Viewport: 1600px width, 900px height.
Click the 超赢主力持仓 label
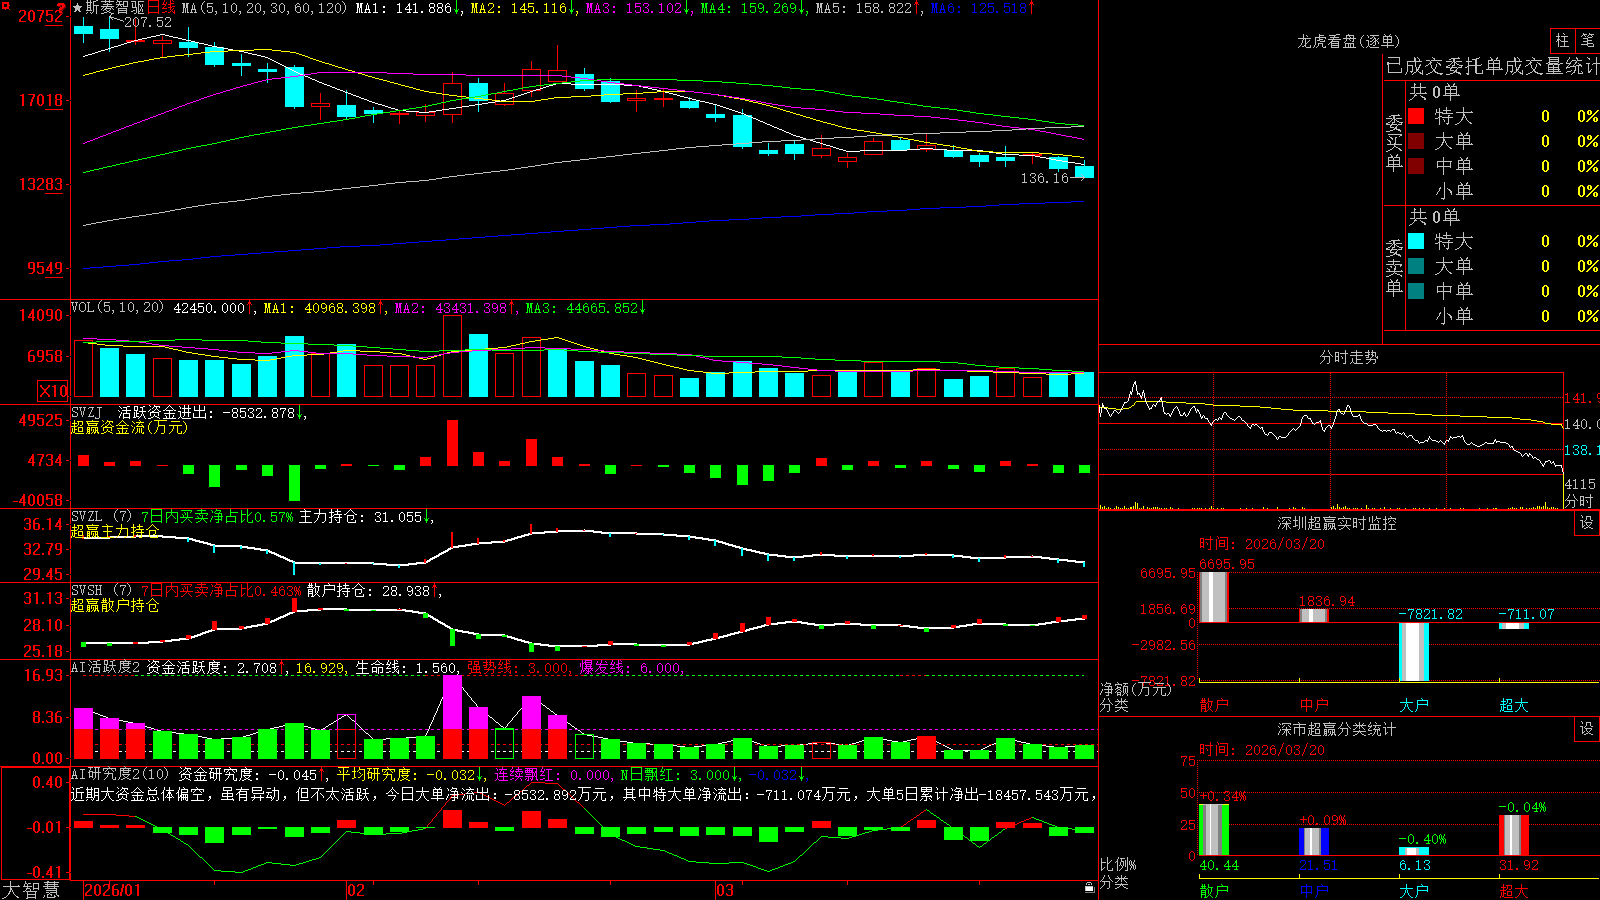[x=115, y=531]
